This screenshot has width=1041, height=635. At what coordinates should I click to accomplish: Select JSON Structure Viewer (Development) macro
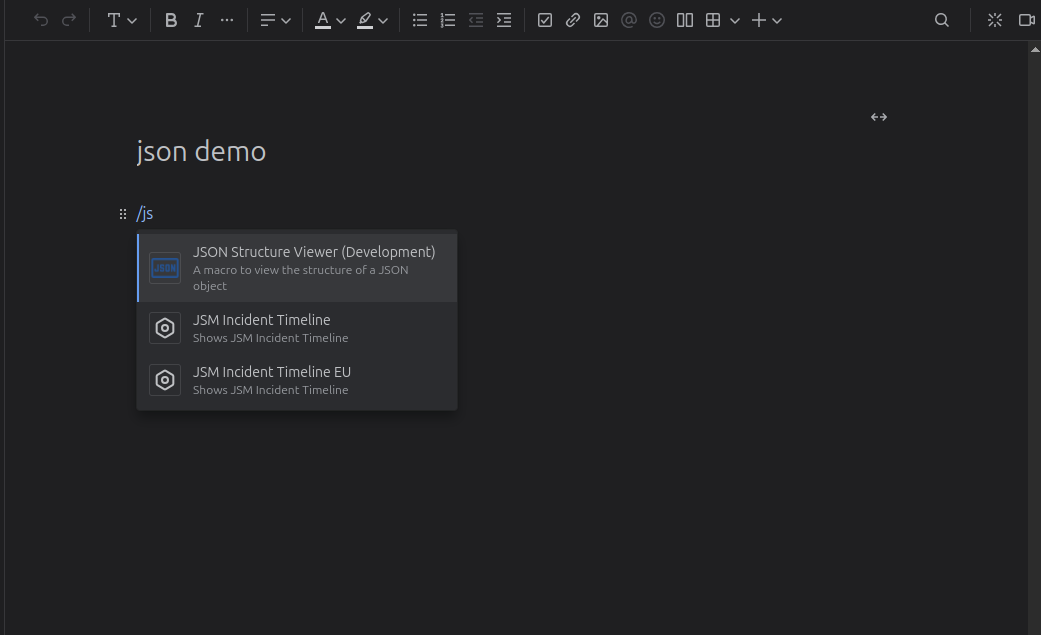[x=297, y=268]
